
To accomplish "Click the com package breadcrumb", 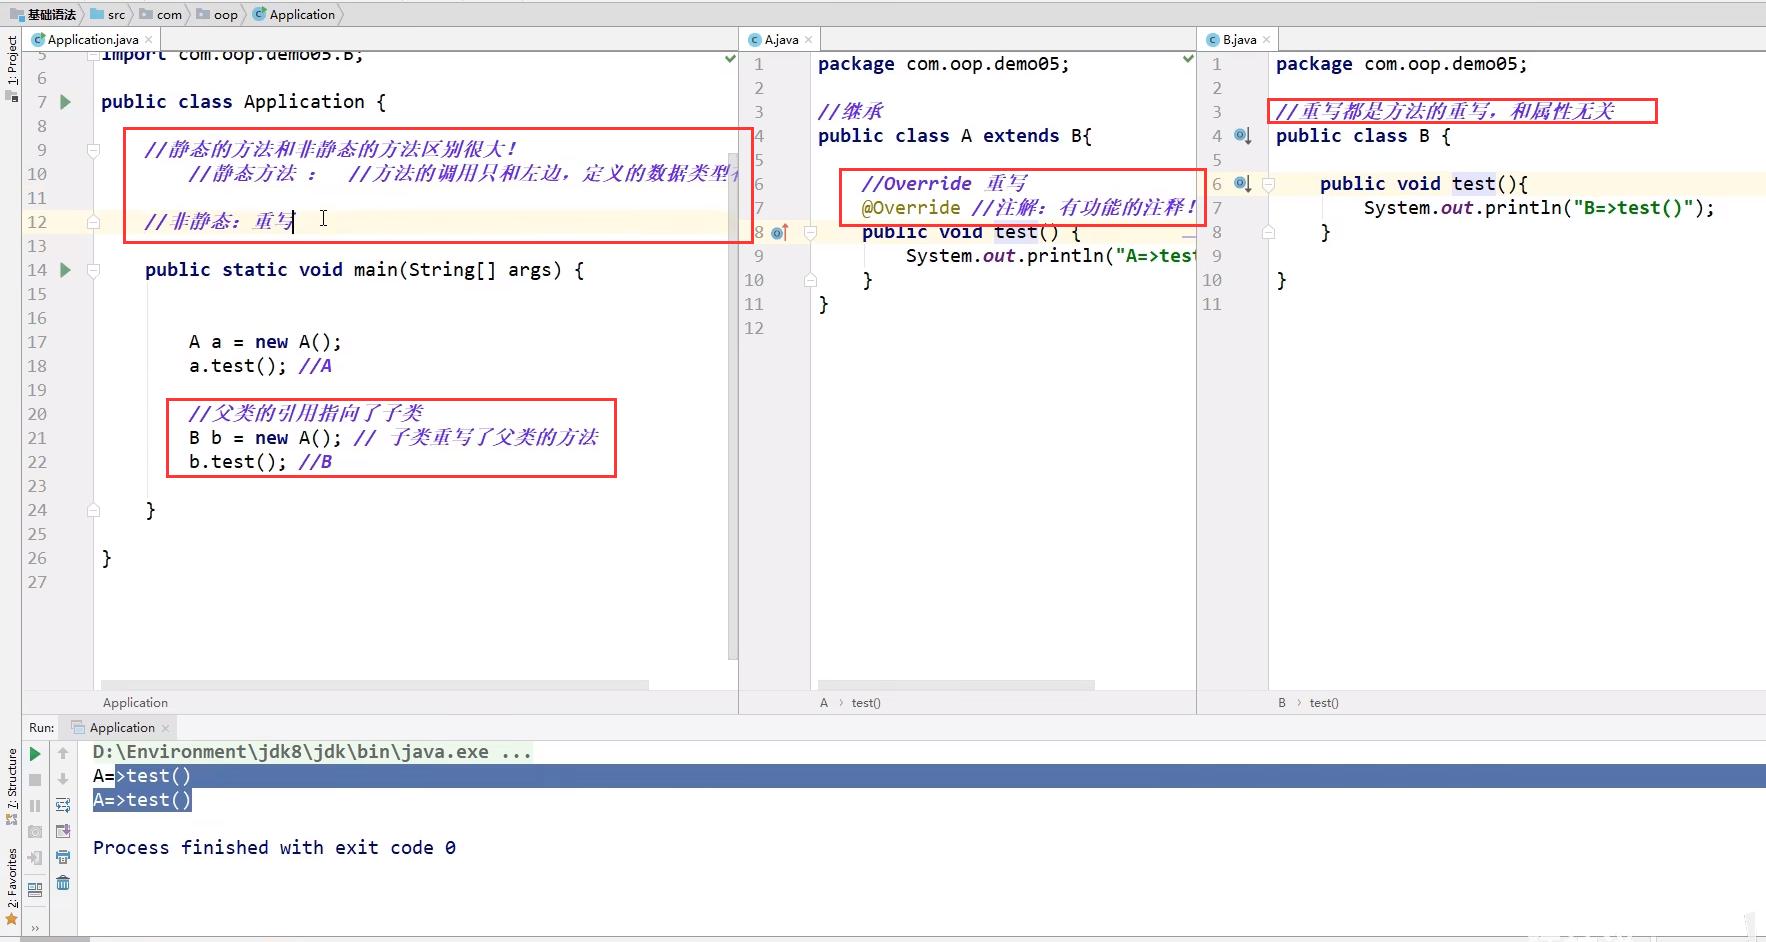I will [x=161, y=14].
